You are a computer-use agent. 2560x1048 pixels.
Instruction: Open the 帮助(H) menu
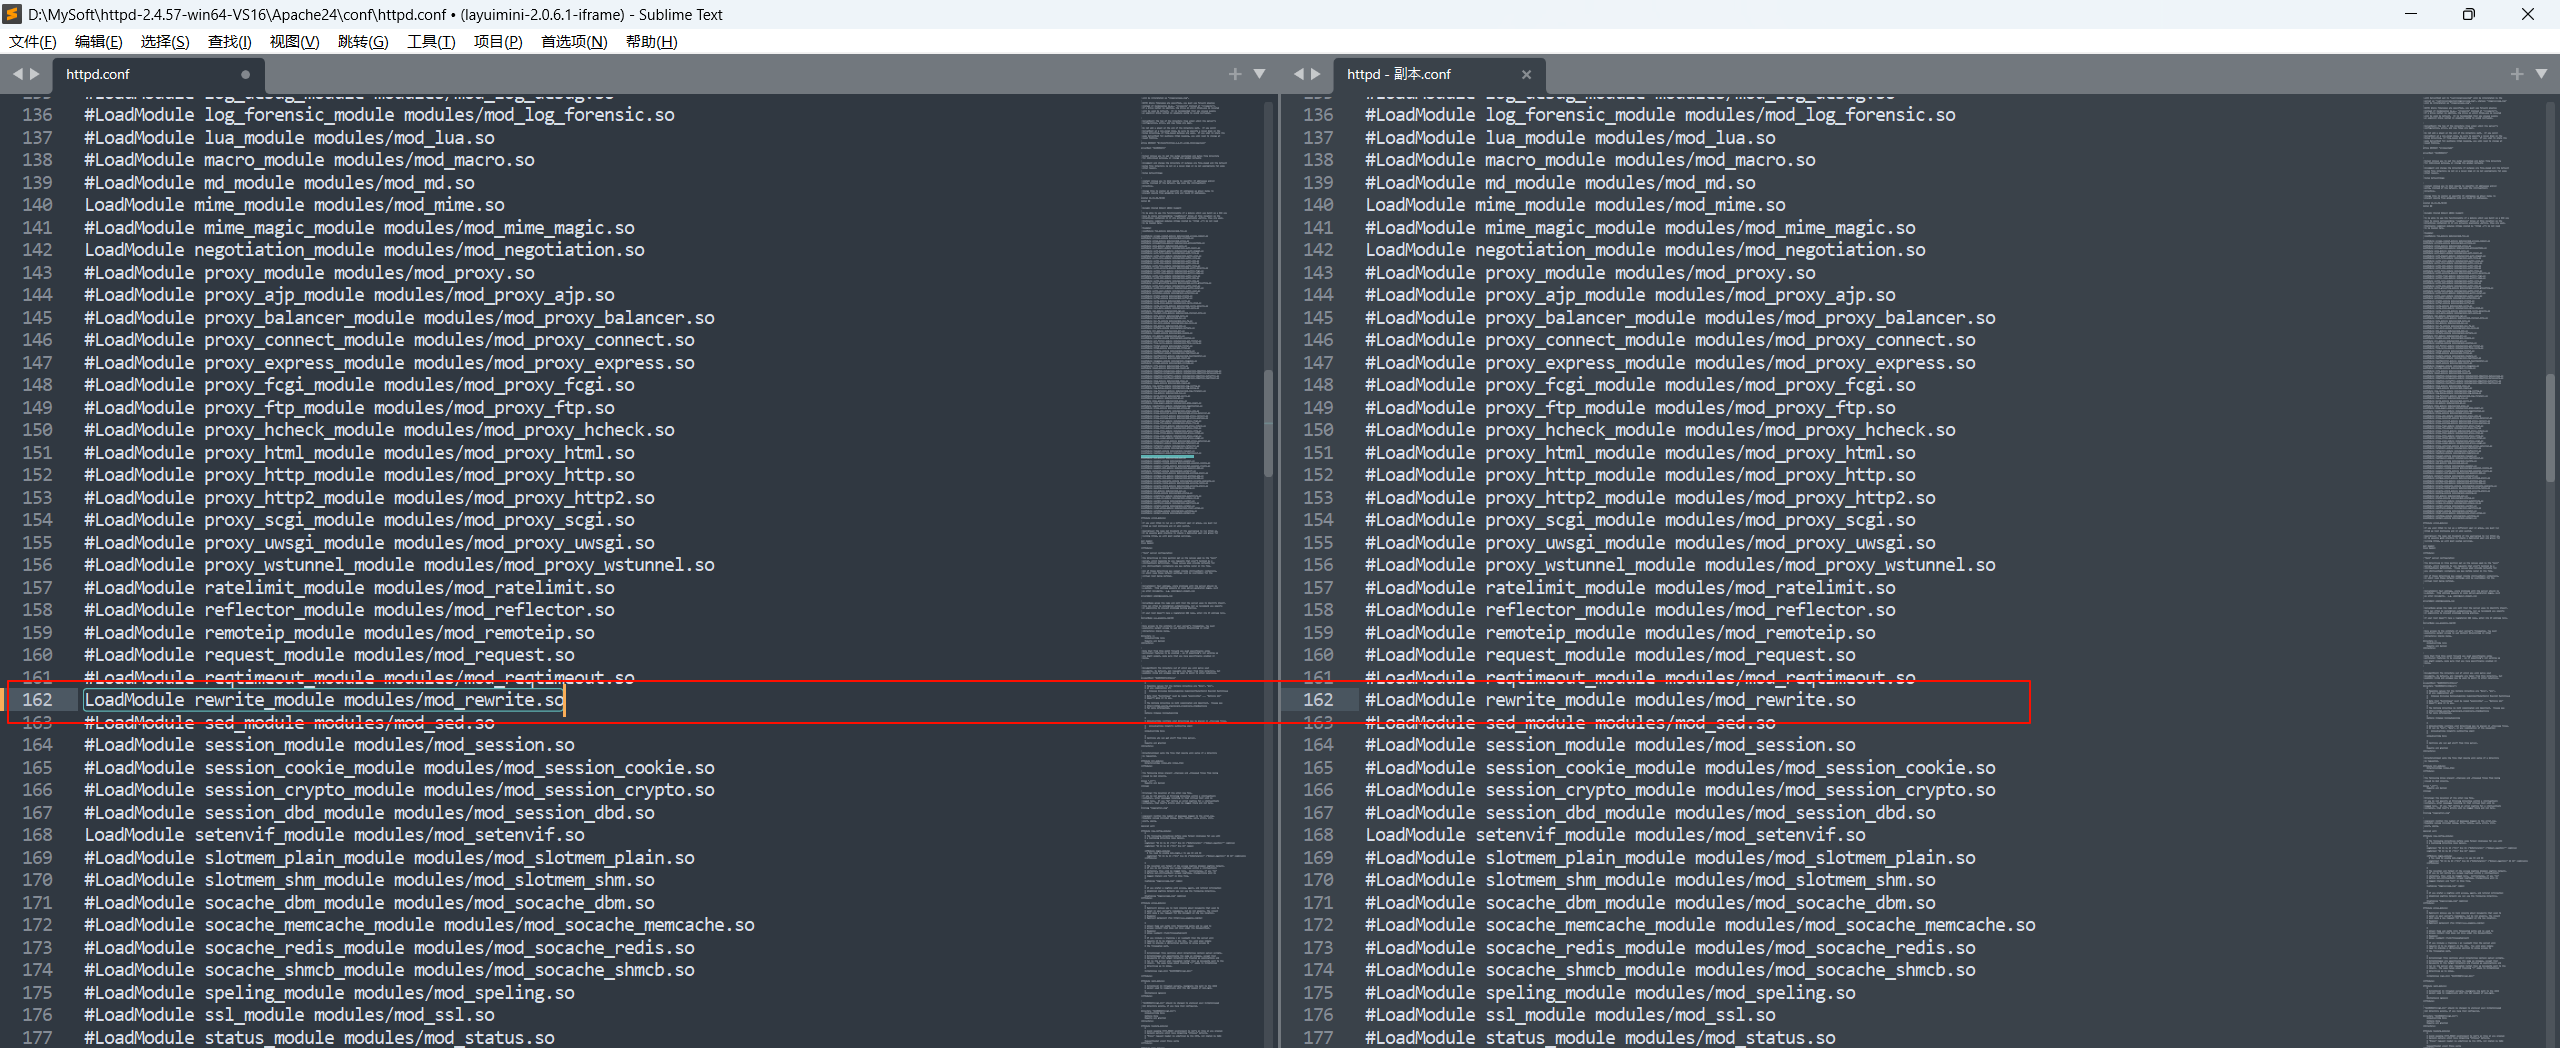(651, 41)
